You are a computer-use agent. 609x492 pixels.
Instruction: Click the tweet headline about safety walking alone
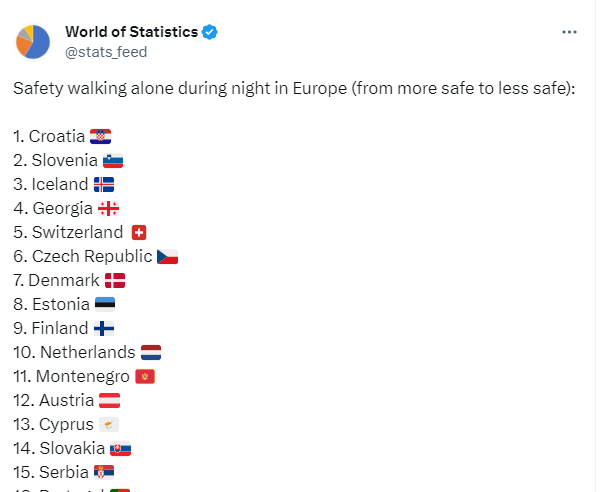[294, 86]
